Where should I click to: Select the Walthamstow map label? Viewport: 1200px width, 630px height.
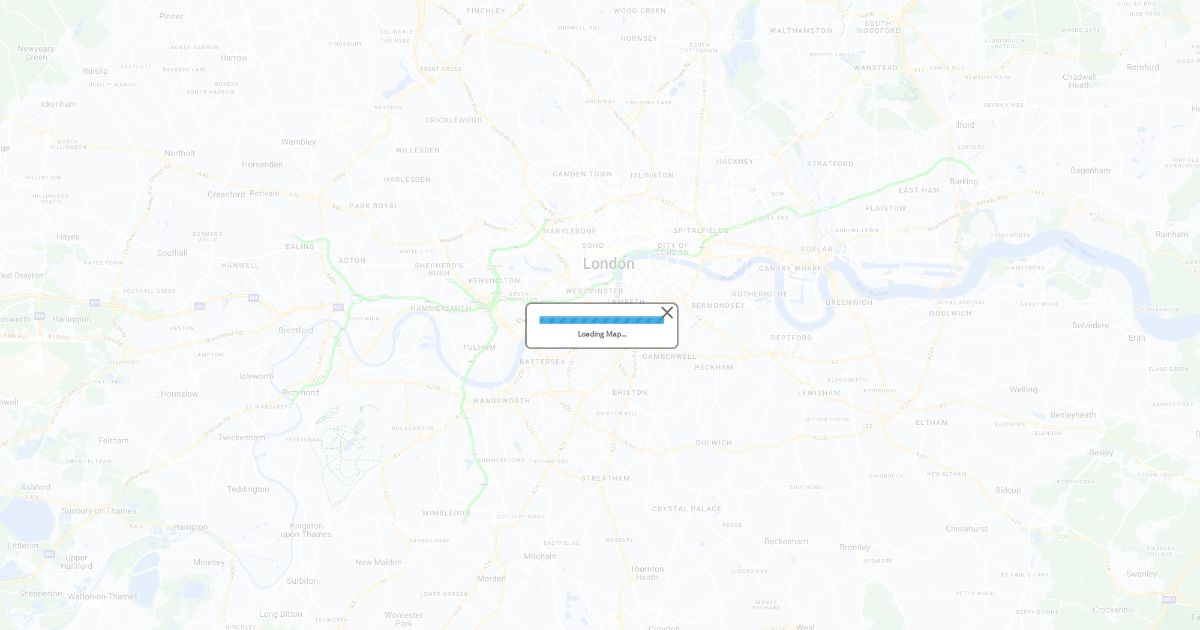[x=801, y=31]
